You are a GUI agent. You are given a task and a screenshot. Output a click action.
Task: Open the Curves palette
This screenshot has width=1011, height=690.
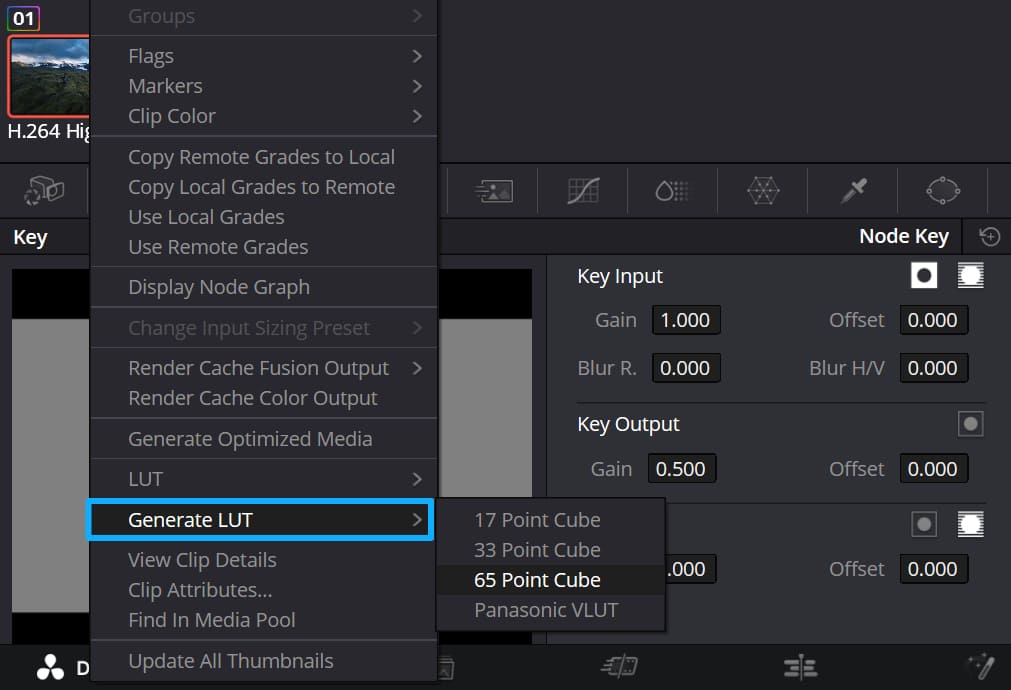(x=582, y=190)
